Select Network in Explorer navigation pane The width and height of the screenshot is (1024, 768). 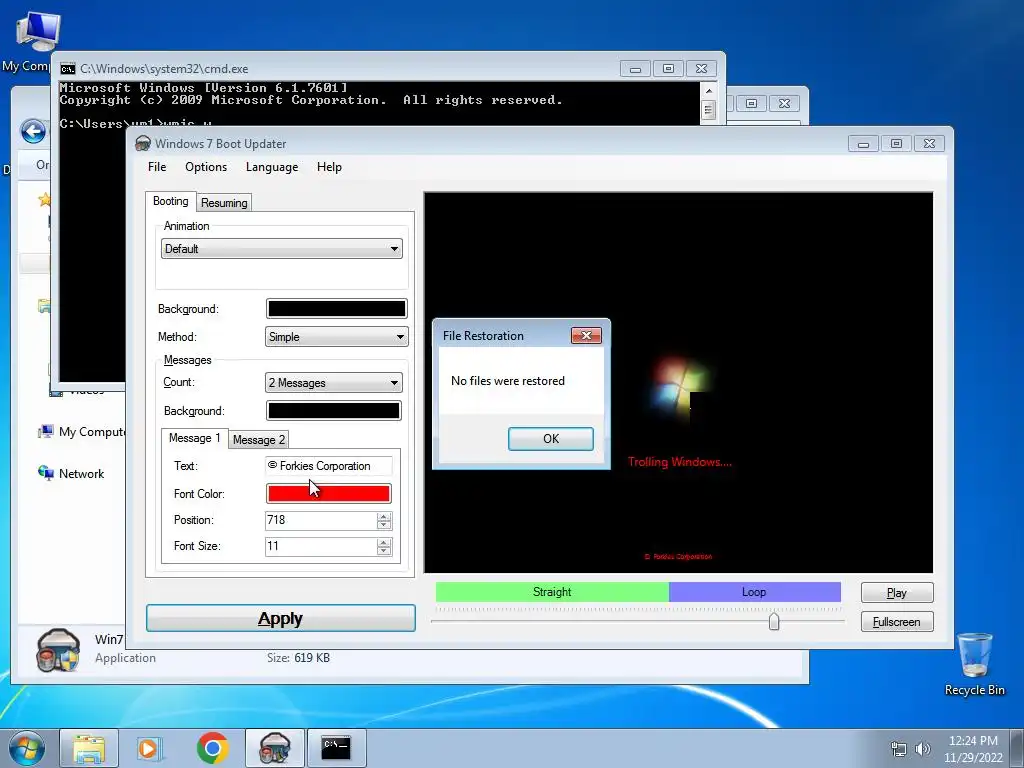pos(71,473)
